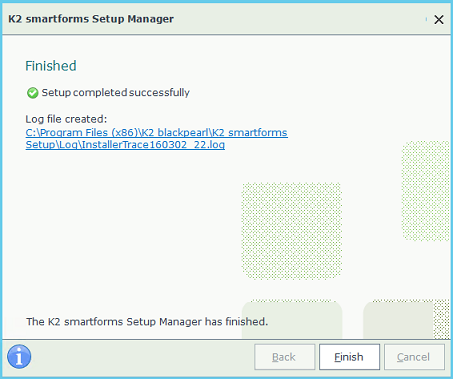Click the 'K2 smartforms Setup Manager' window title
This screenshot has height=379, width=453.
(x=91, y=19)
